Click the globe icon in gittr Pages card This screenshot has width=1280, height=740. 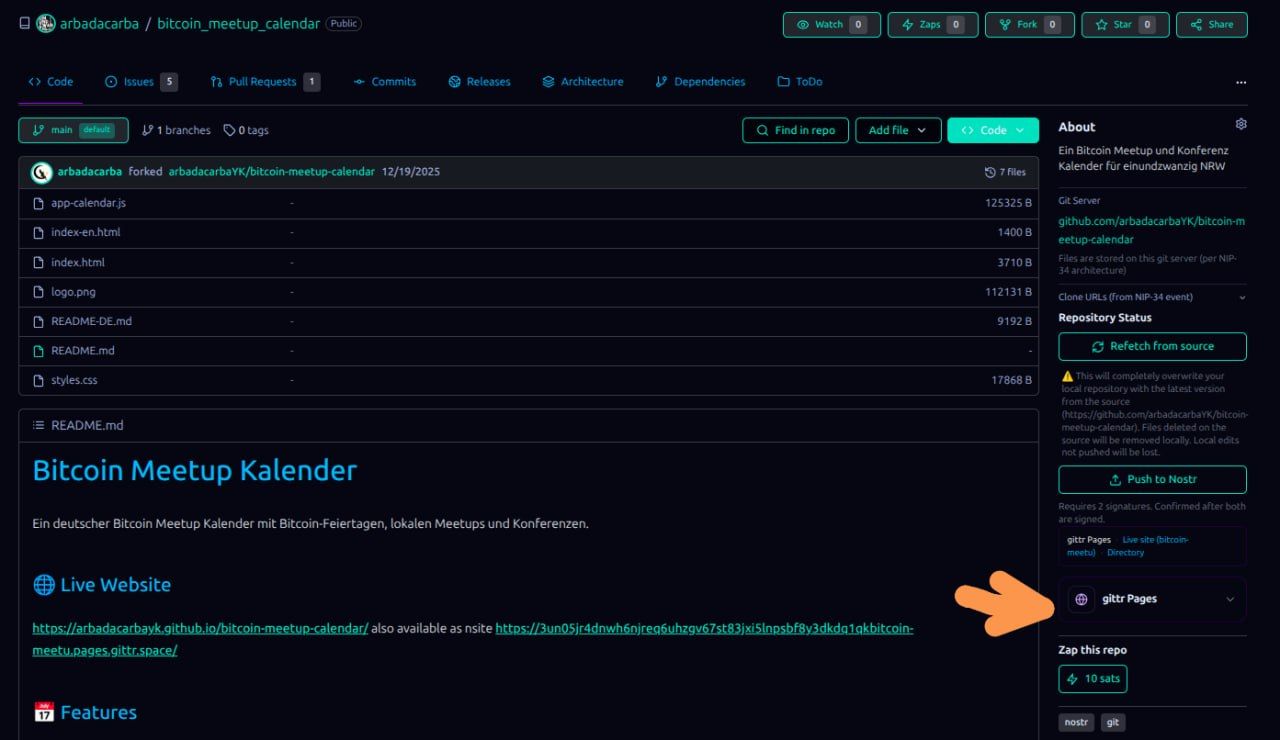tap(1081, 599)
